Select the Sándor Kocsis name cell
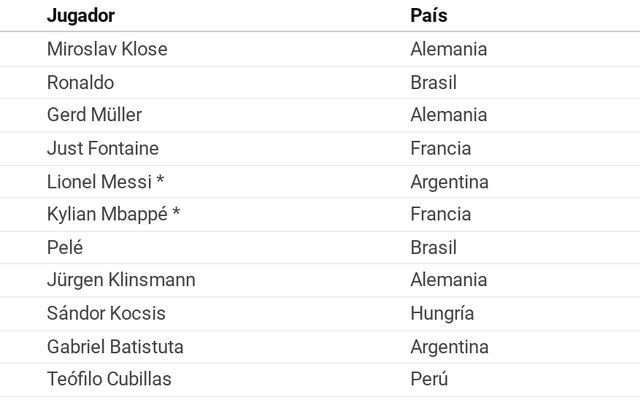This screenshot has width=640, height=400. (x=106, y=313)
